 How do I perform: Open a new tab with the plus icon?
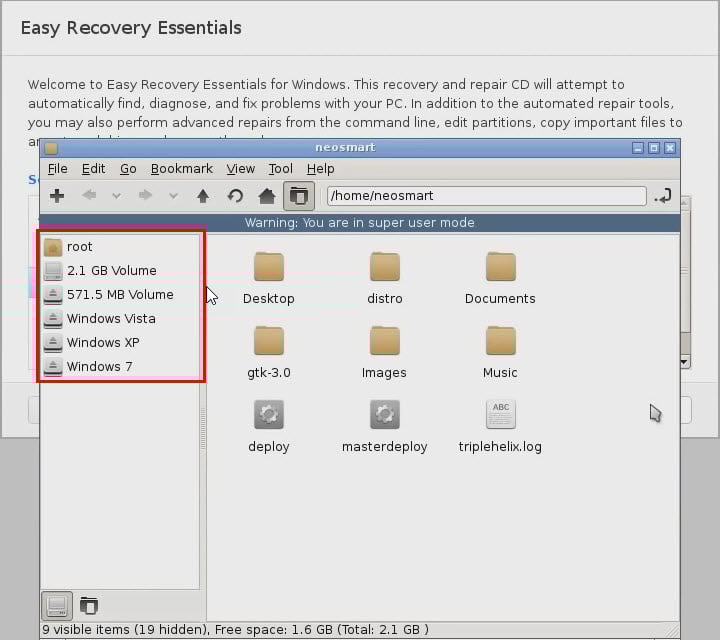[57, 196]
